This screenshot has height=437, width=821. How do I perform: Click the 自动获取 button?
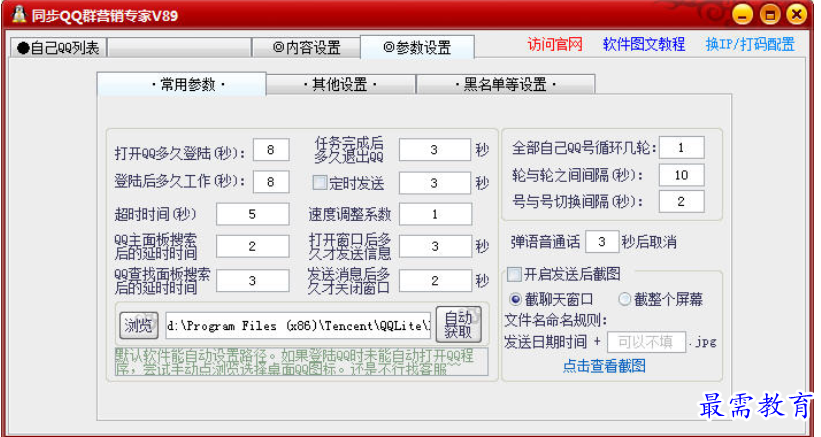coord(458,325)
